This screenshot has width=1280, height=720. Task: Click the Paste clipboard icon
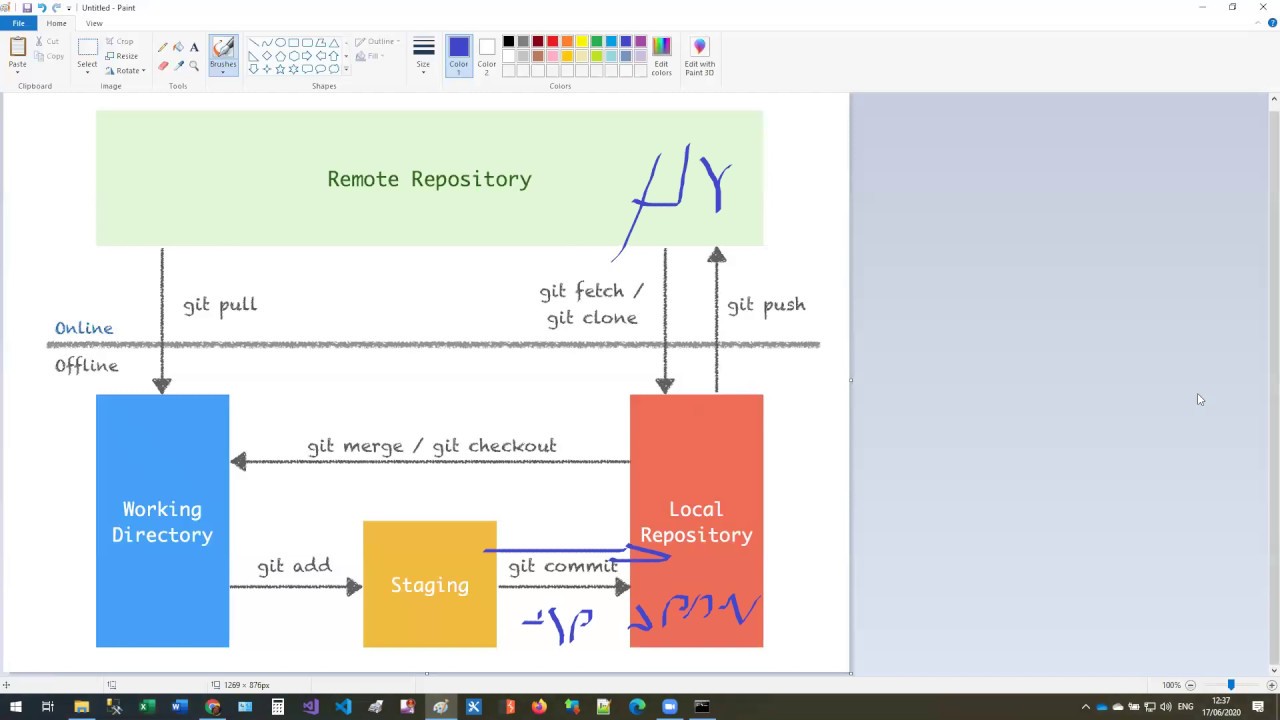[x=18, y=47]
